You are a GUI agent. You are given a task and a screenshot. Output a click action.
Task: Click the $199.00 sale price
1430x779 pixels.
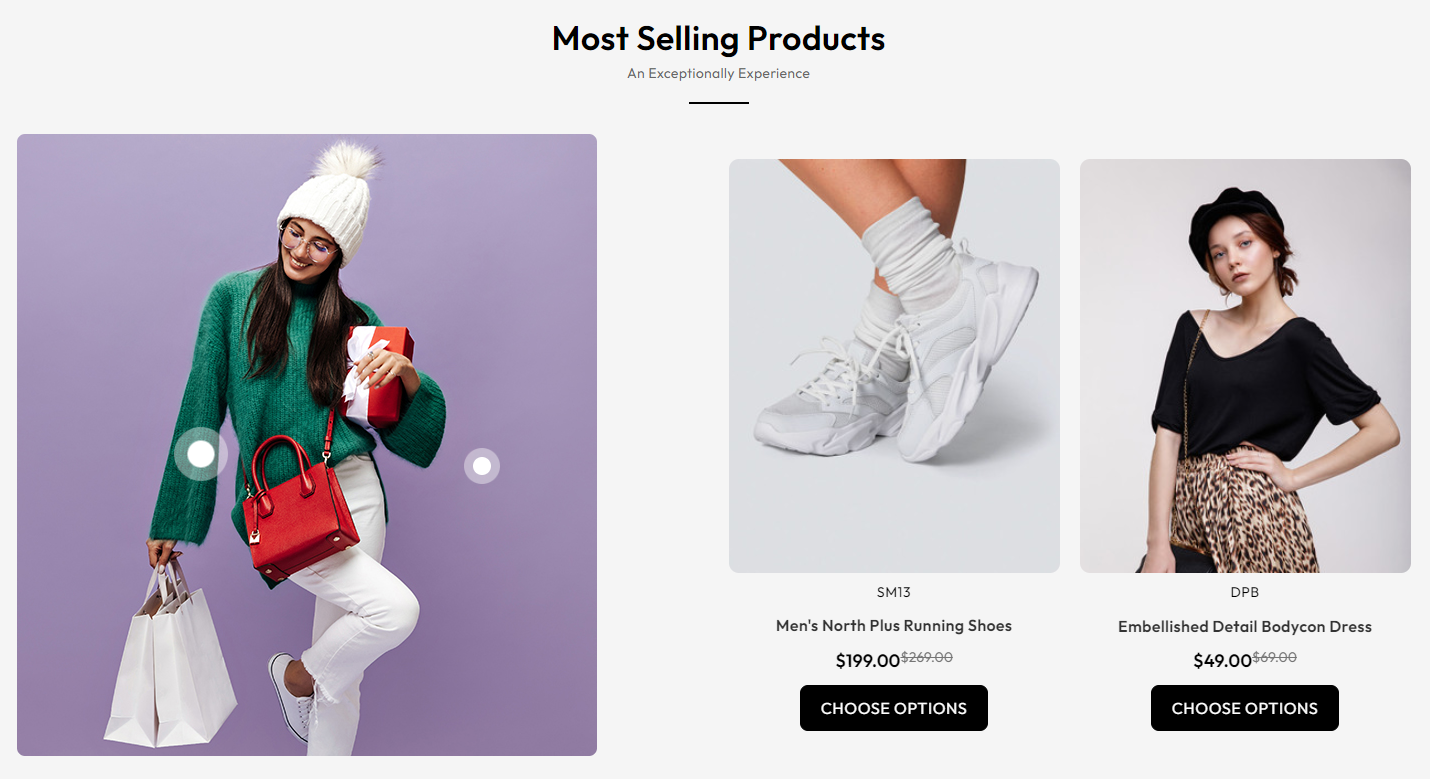(x=867, y=661)
